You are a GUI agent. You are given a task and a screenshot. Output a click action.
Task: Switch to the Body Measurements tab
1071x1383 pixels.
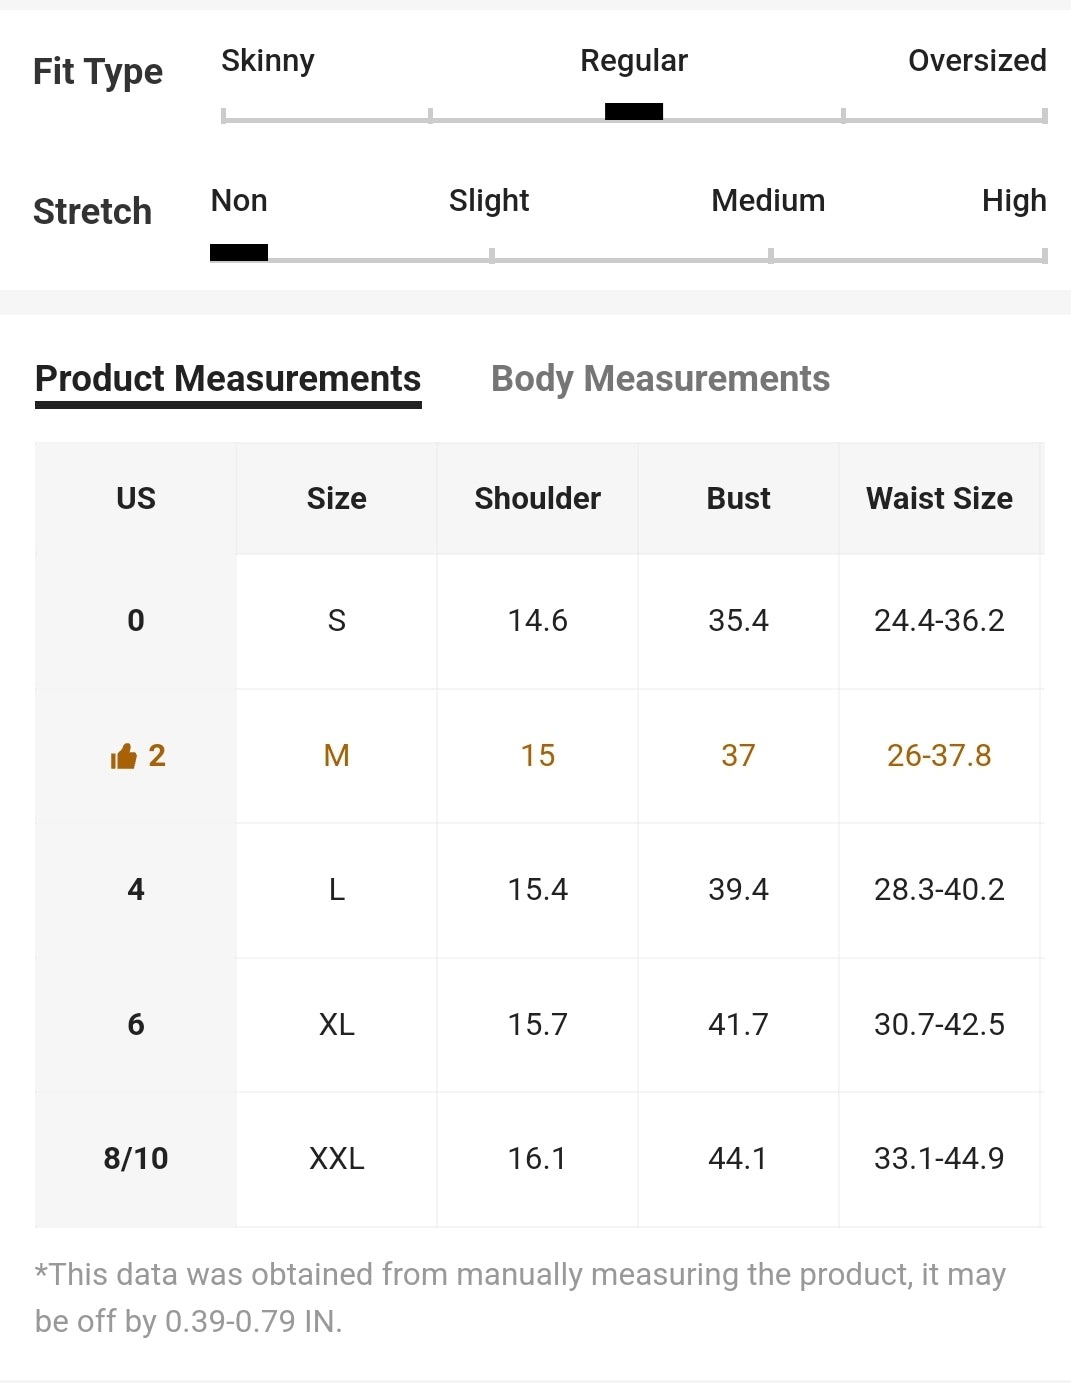pyautogui.click(x=660, y=379)
